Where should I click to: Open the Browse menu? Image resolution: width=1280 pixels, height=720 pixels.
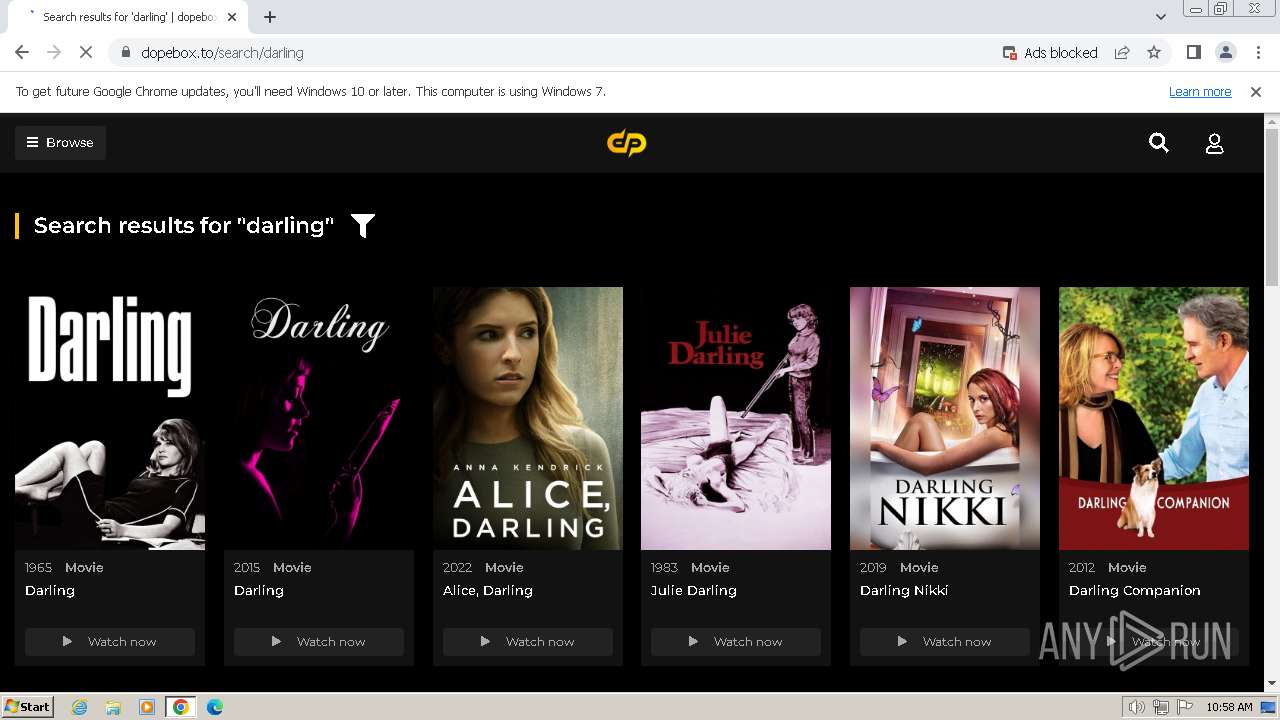(60, 142)
